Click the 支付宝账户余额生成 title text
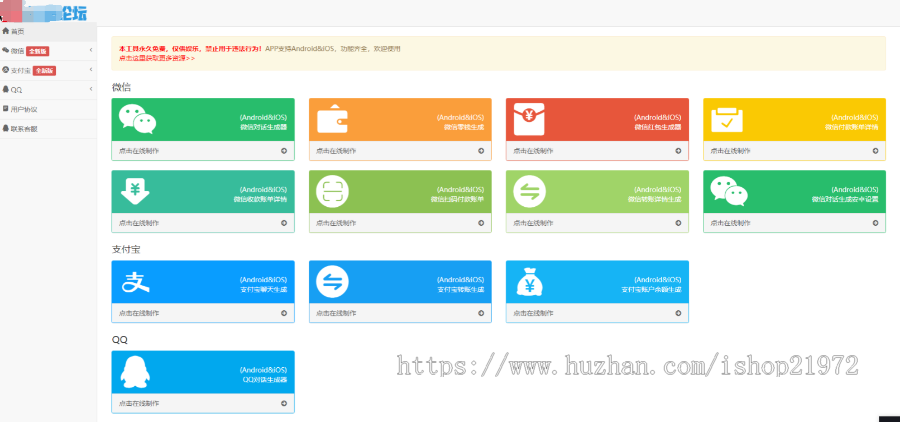 651,289
